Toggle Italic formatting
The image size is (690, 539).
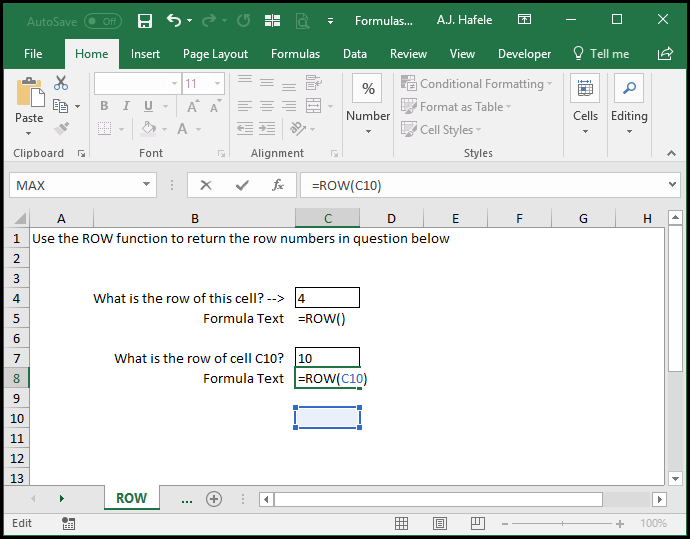coord(126,106)
